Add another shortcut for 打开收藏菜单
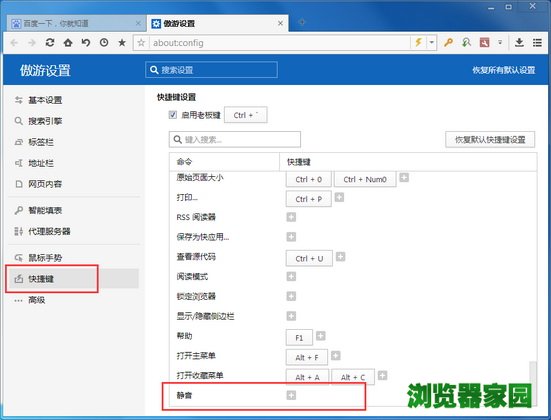Viewport: 551px width, 420px height. pos(382,375)
